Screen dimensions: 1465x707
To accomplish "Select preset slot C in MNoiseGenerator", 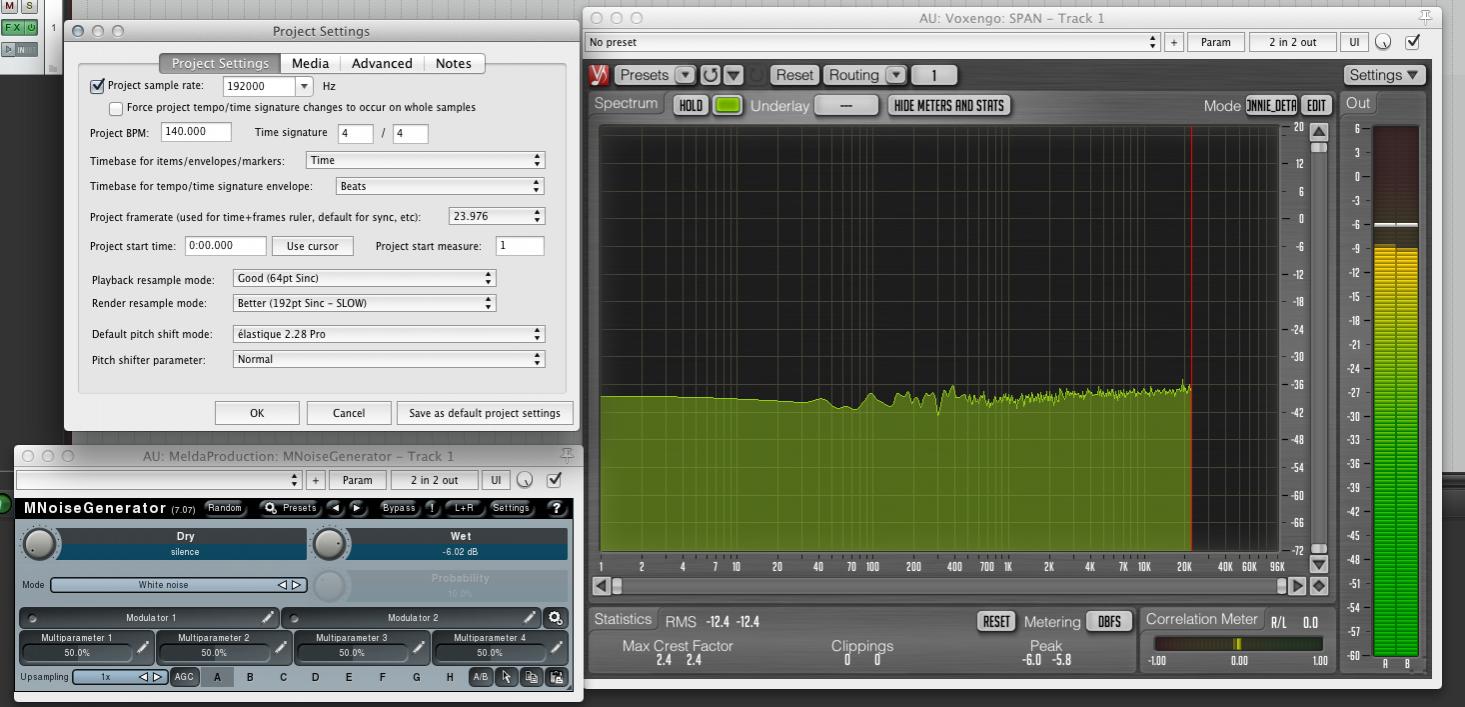I will click(283, 677).
